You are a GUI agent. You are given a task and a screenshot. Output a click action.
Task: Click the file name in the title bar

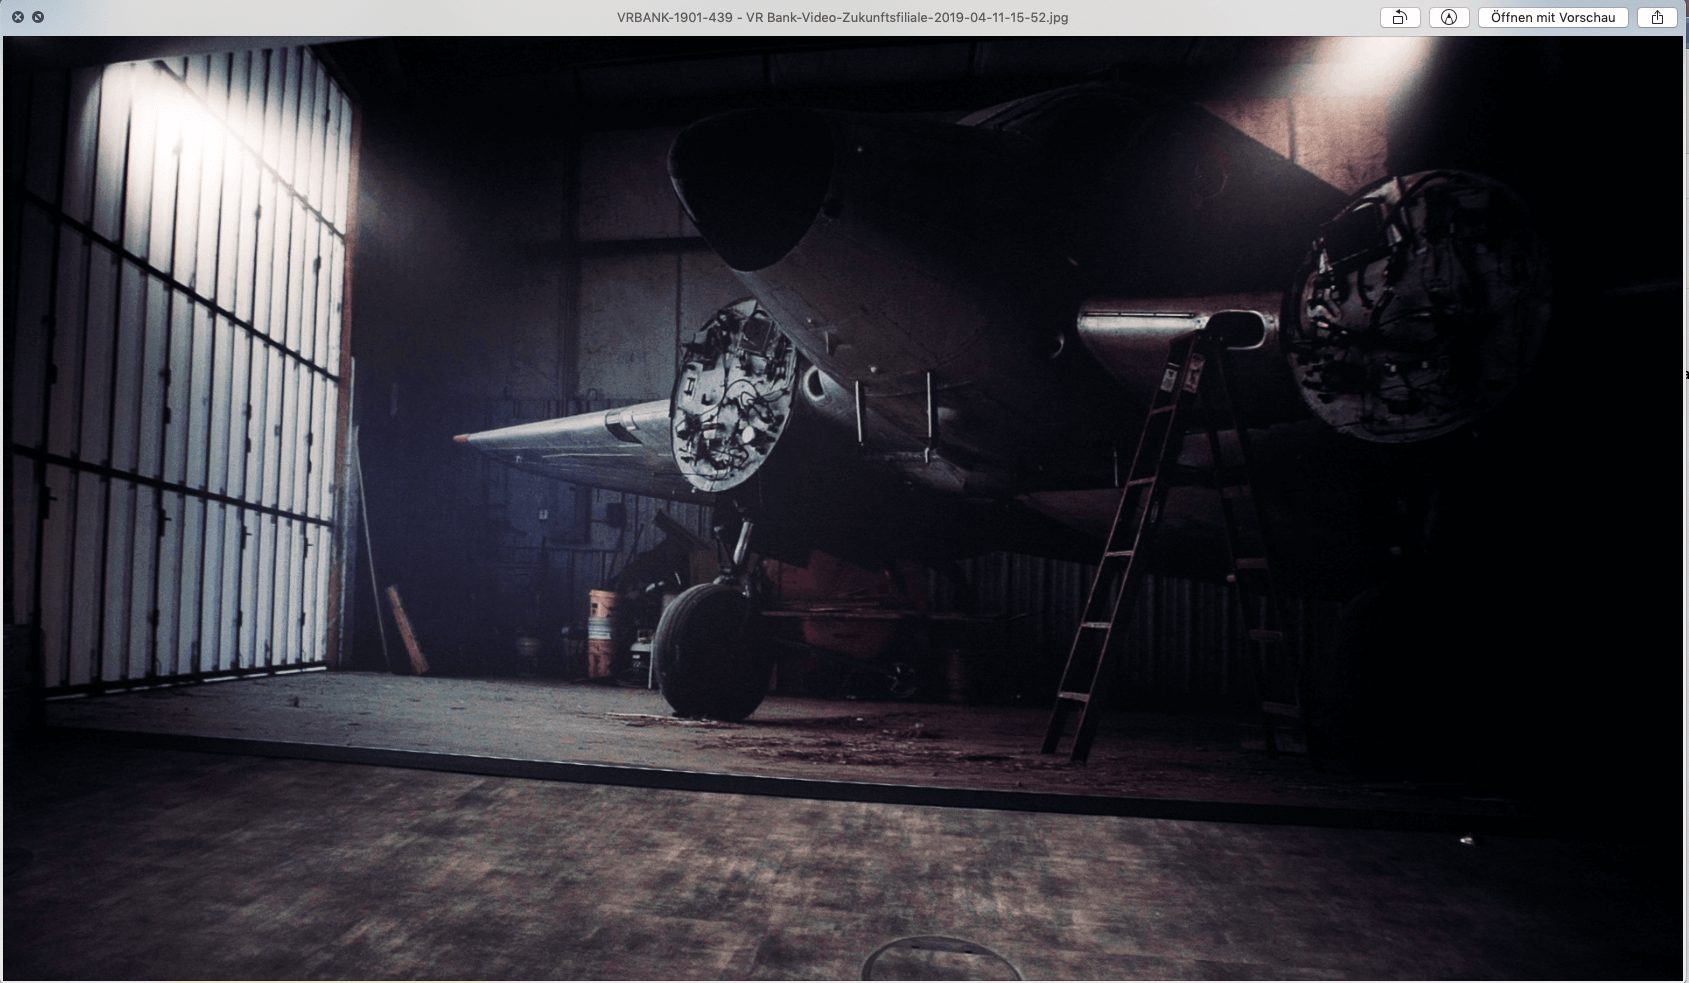842,17
